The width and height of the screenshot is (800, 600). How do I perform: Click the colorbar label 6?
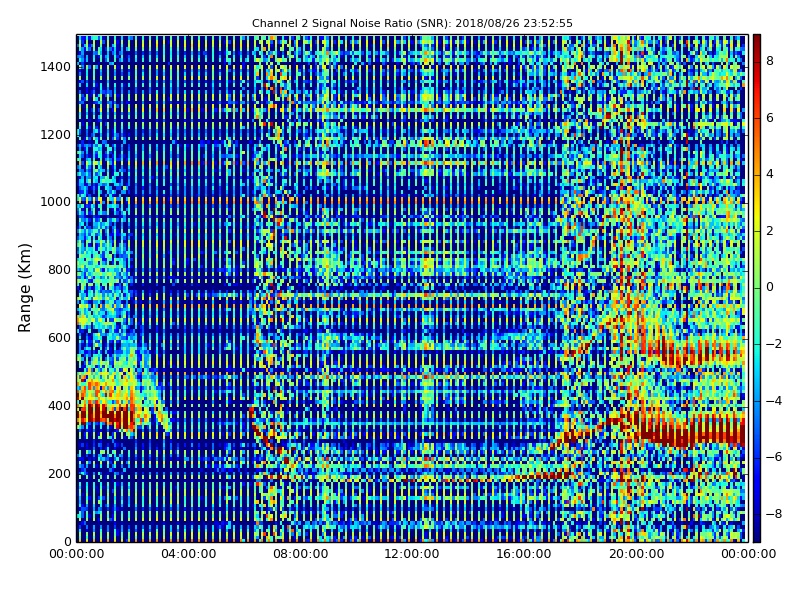[x=770, y=118]
